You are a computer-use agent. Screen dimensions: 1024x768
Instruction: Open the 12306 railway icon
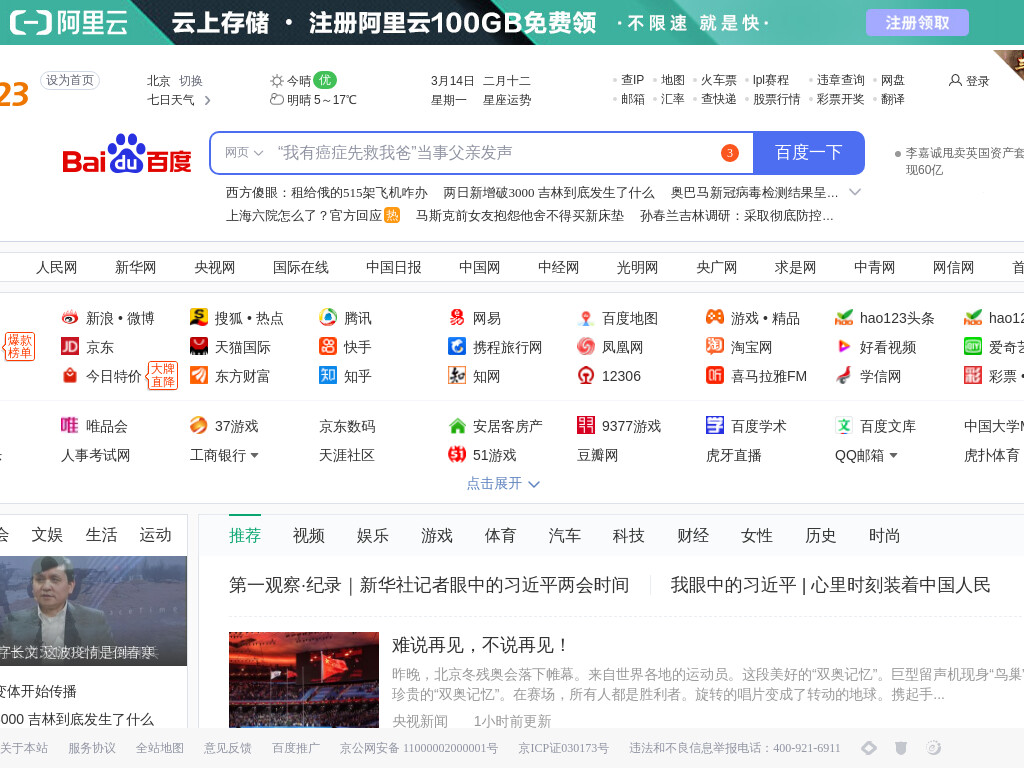click(586, 375)
